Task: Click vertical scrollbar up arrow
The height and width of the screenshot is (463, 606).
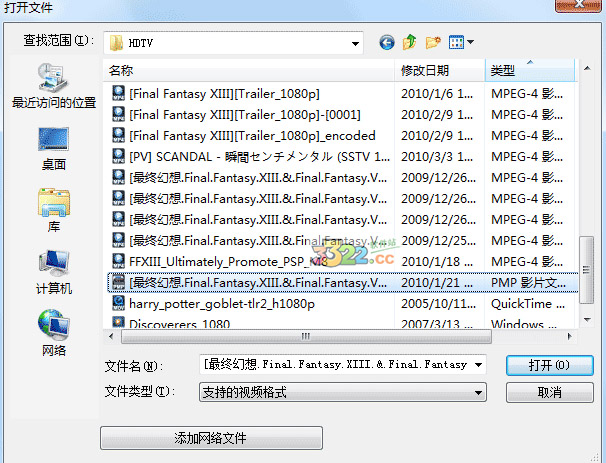Action: point(587,68)
